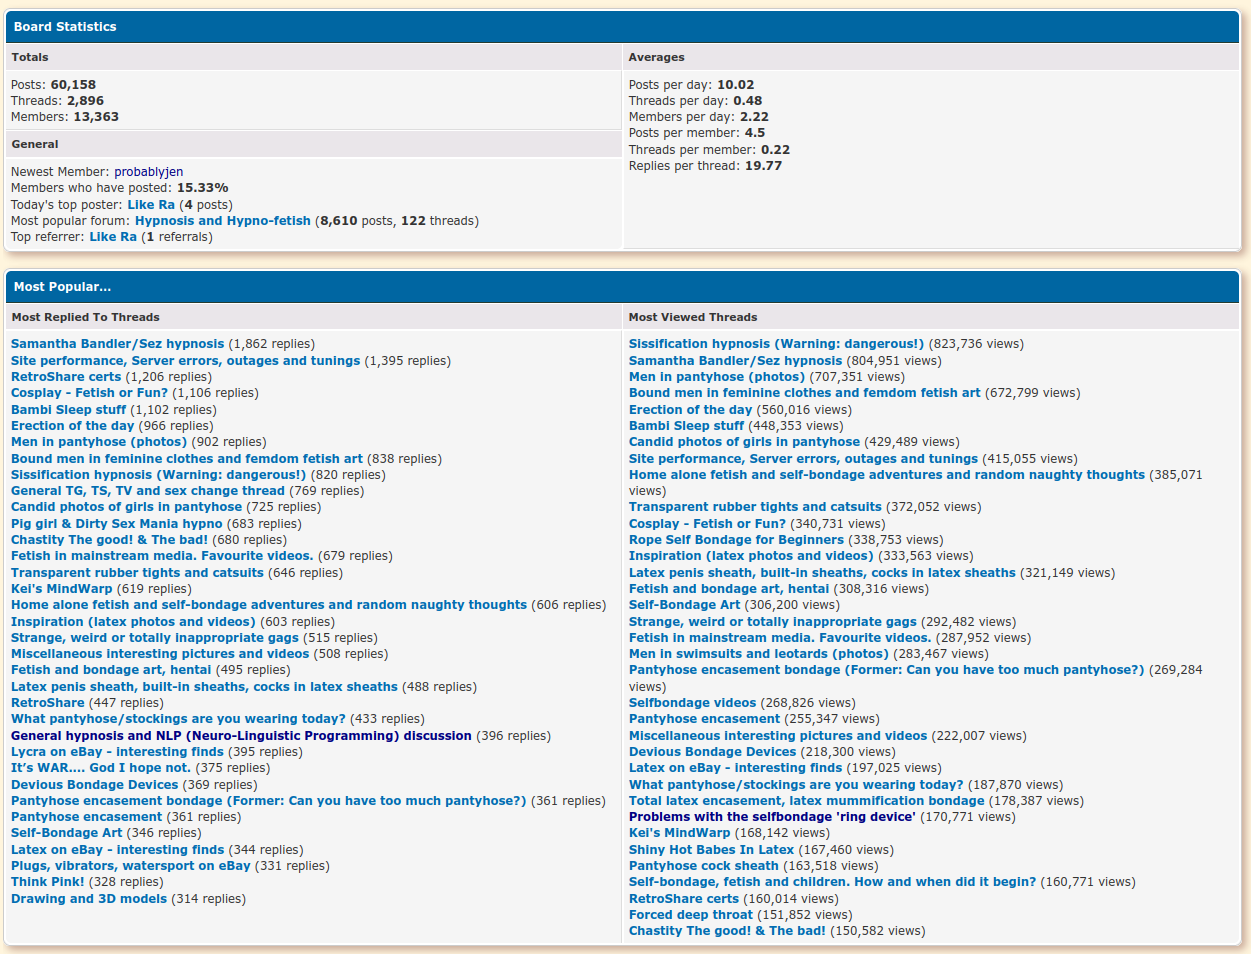Open the Drawing and 3D models thread

[x=89, y=899]
